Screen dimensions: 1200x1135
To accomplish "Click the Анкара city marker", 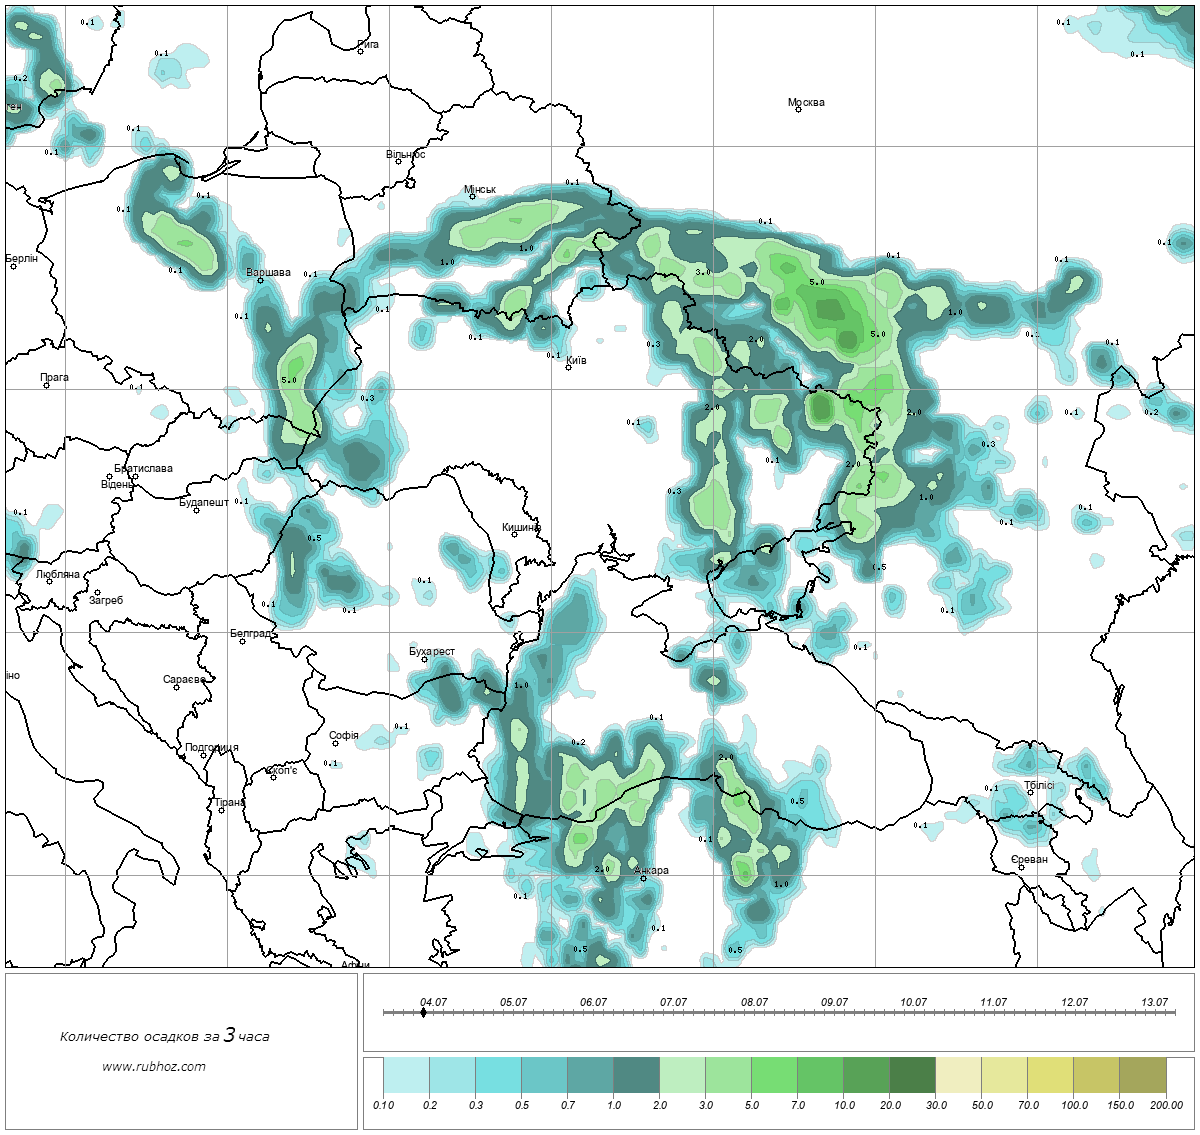I will pos(644,878).
